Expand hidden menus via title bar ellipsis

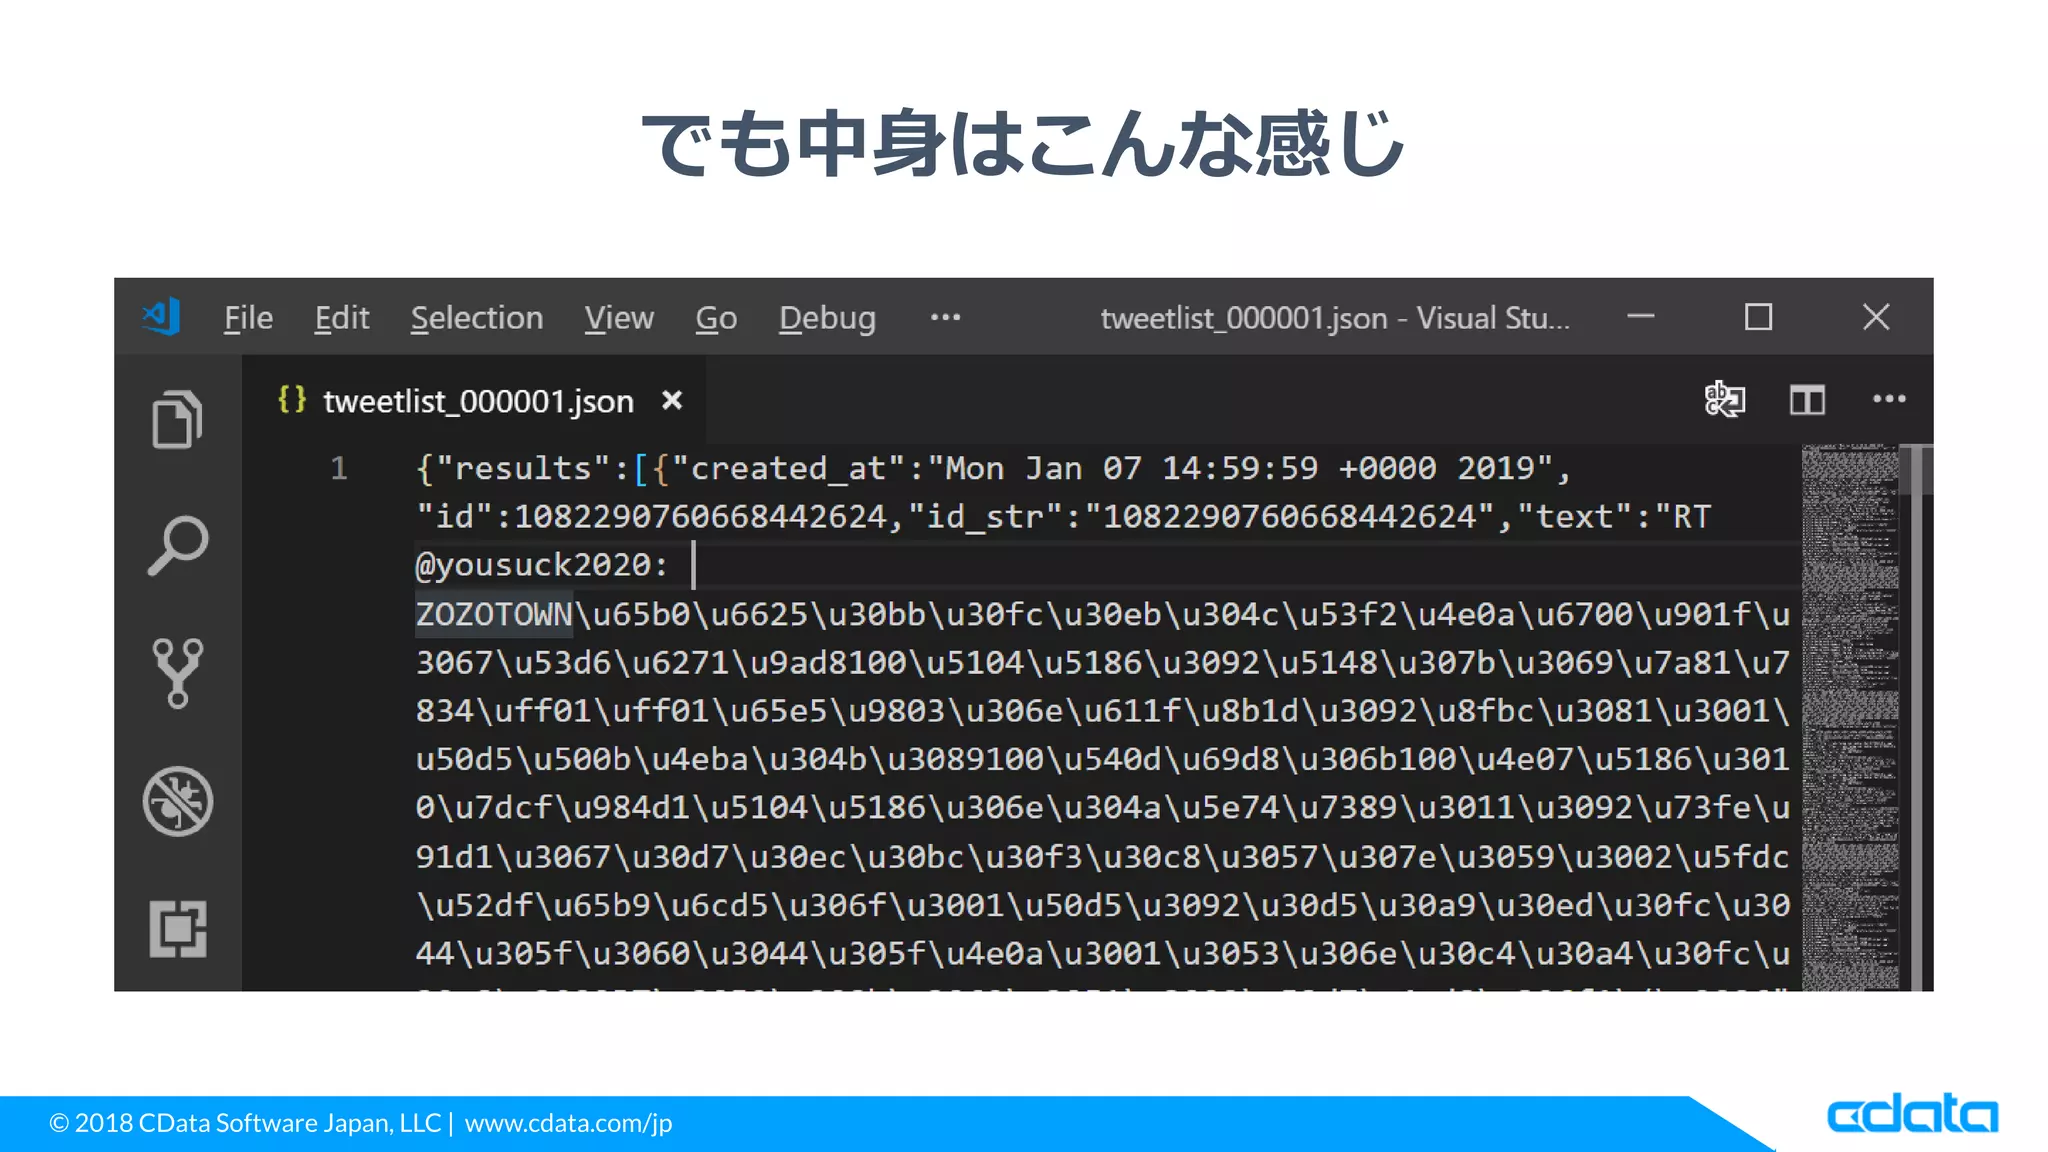[x=945, y=317]
